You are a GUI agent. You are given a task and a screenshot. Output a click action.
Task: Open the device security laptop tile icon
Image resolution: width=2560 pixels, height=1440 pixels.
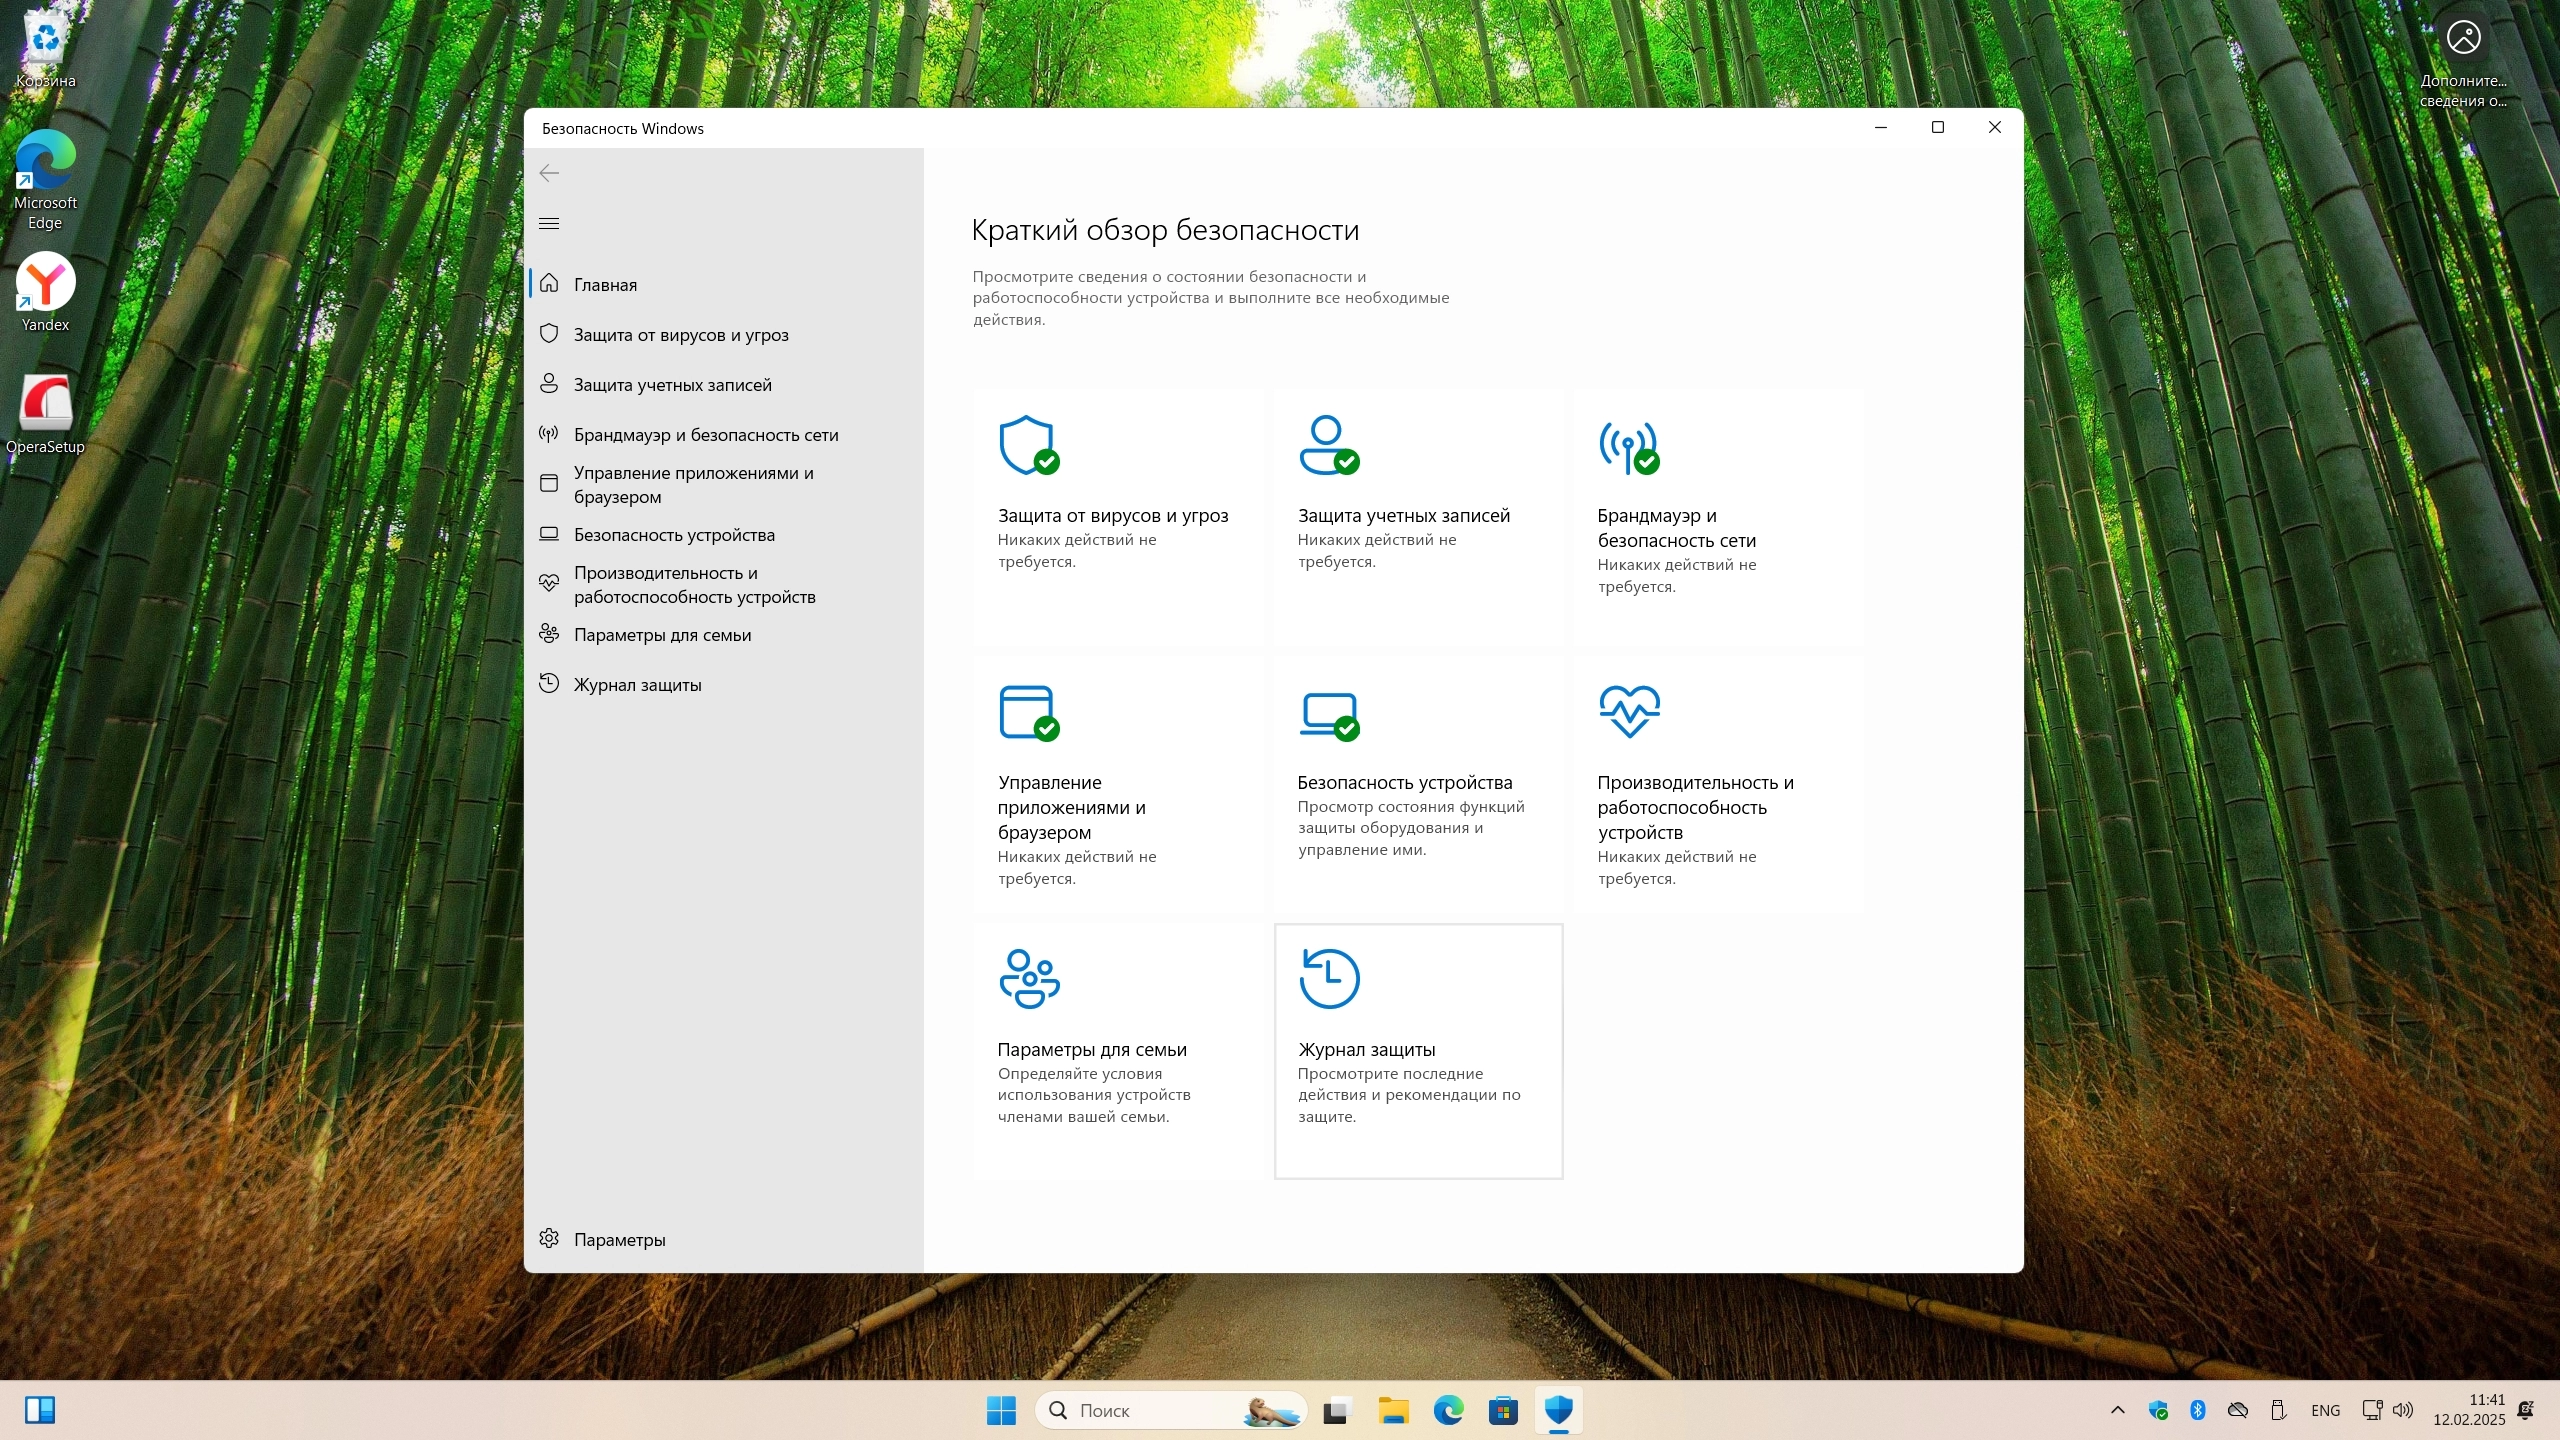[1328, 714]
